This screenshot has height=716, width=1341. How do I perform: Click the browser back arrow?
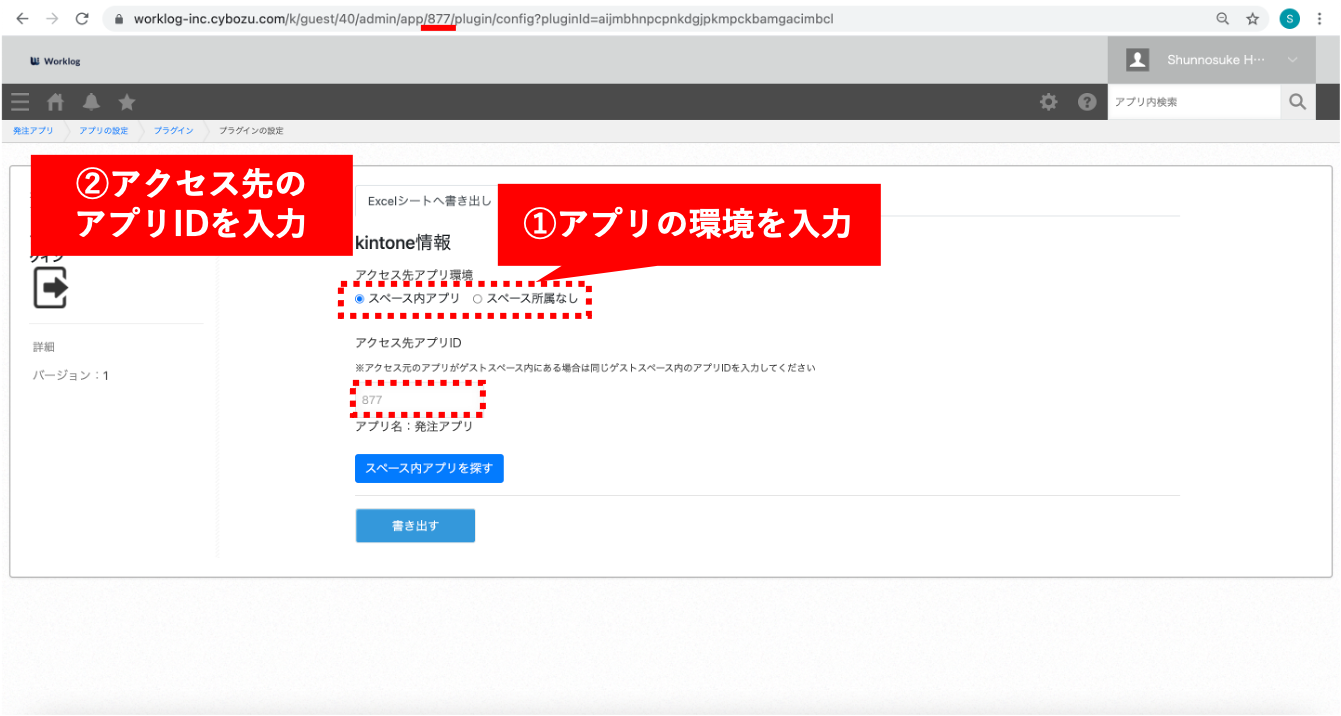click(22, 19)
